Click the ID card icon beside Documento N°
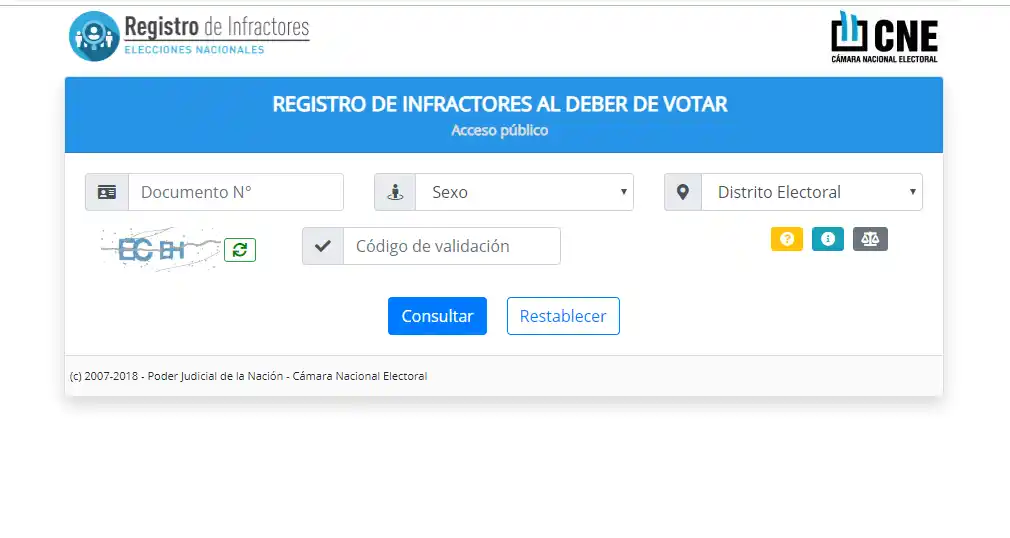1010x538 pixels. tap(107, 192)
